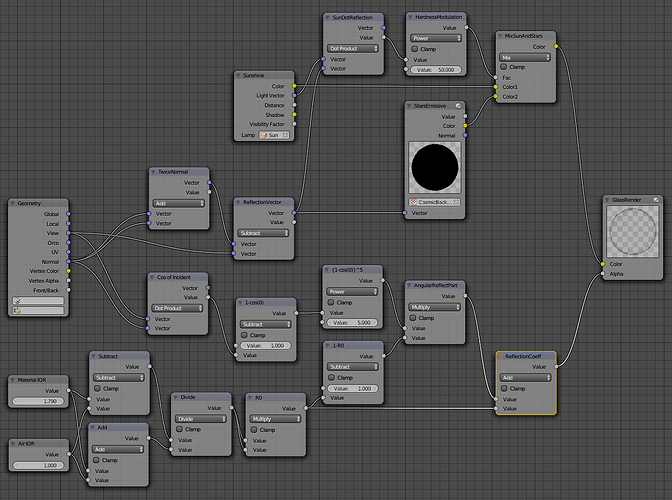
Task: Click the material icon beside CosmicBack field
Action: pos(413,202)
